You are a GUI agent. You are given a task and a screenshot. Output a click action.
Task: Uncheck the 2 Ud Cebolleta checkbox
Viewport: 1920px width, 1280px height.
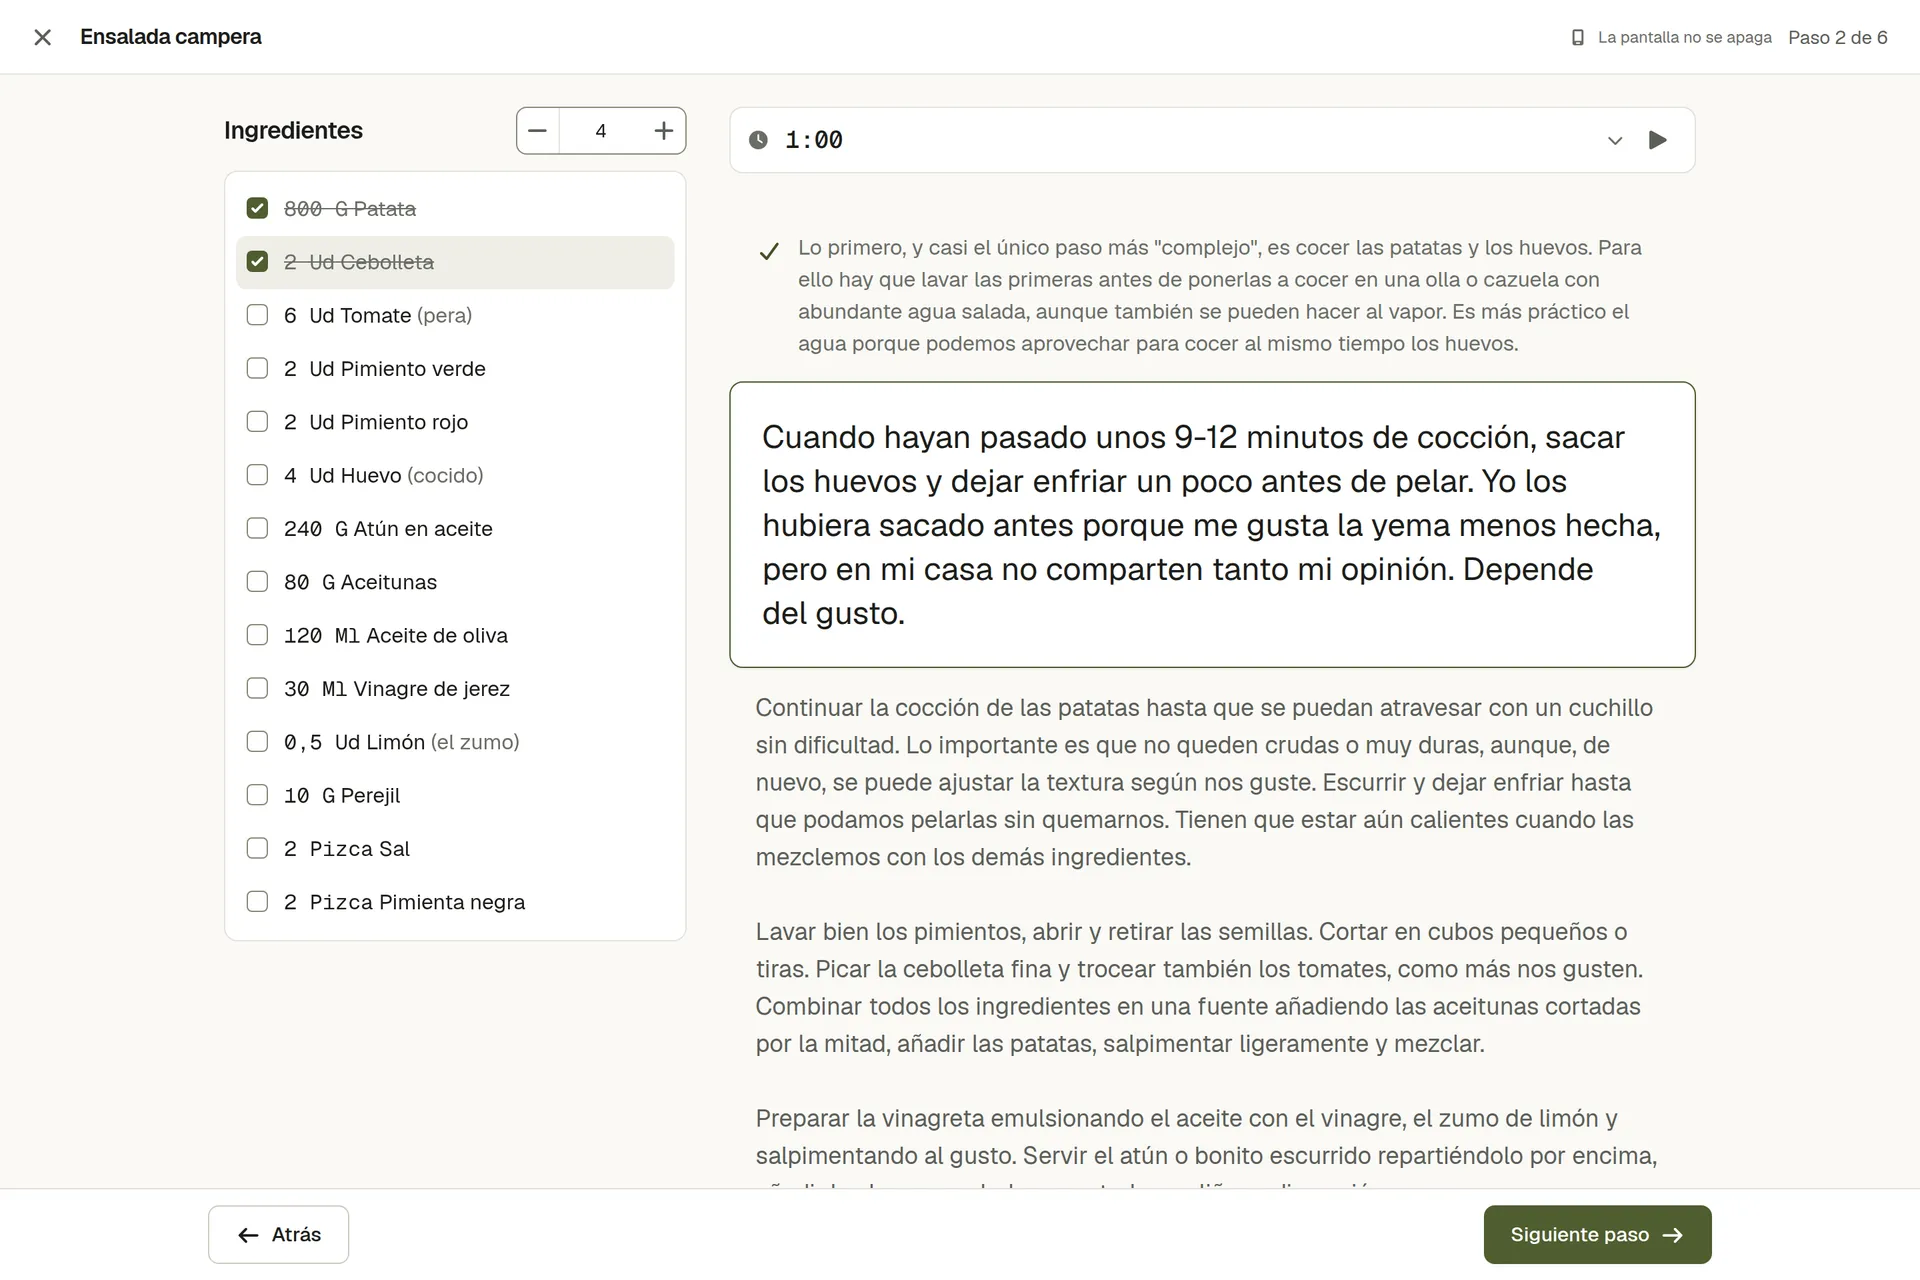click(257, 261)
